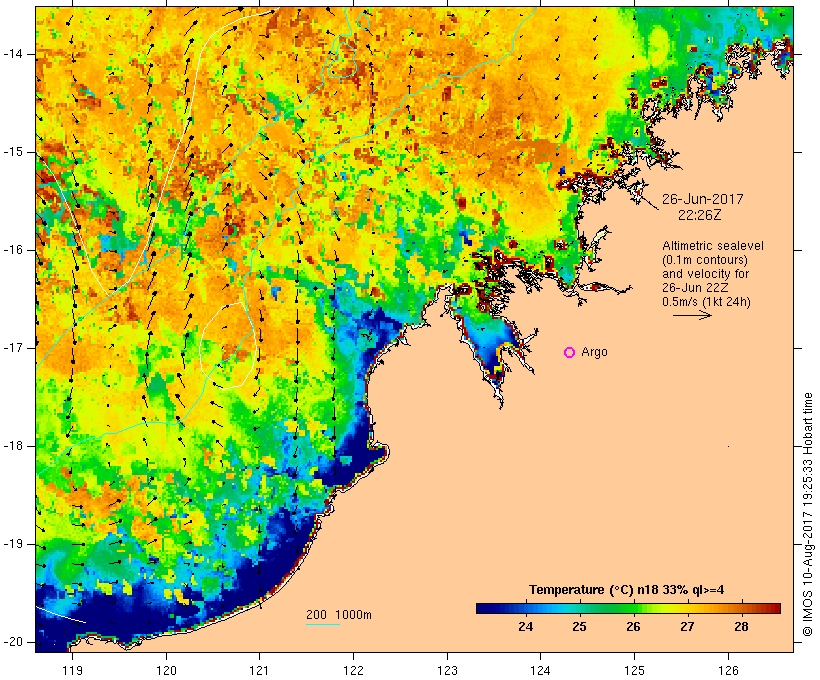Click the '200 1000m' bathymetry legend text

pyautogui.click(x=339, y=615)
